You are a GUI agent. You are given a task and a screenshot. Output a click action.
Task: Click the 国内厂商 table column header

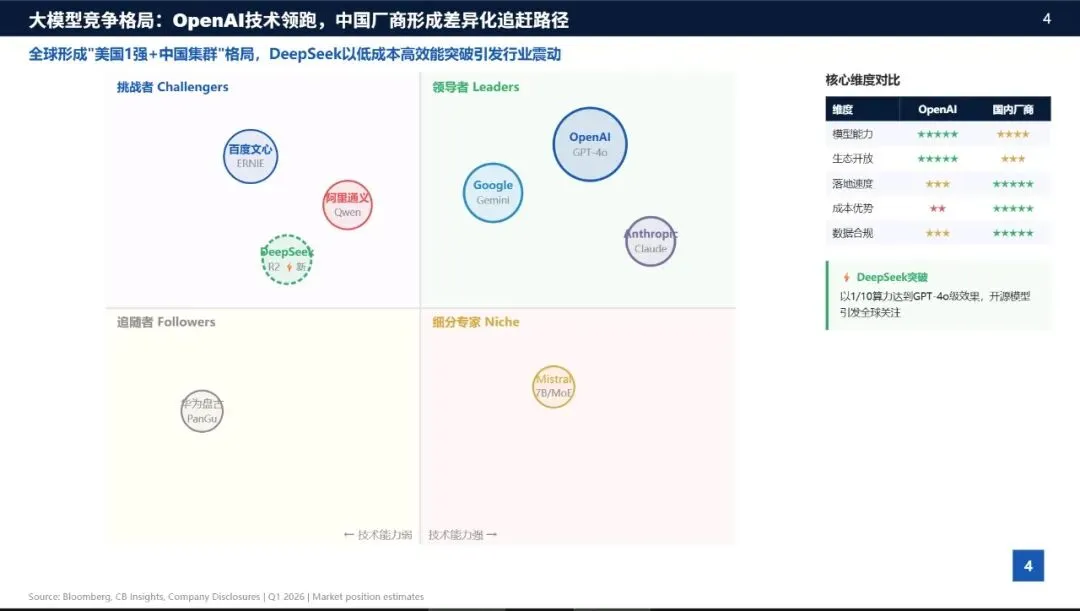tap(1013, 110)
